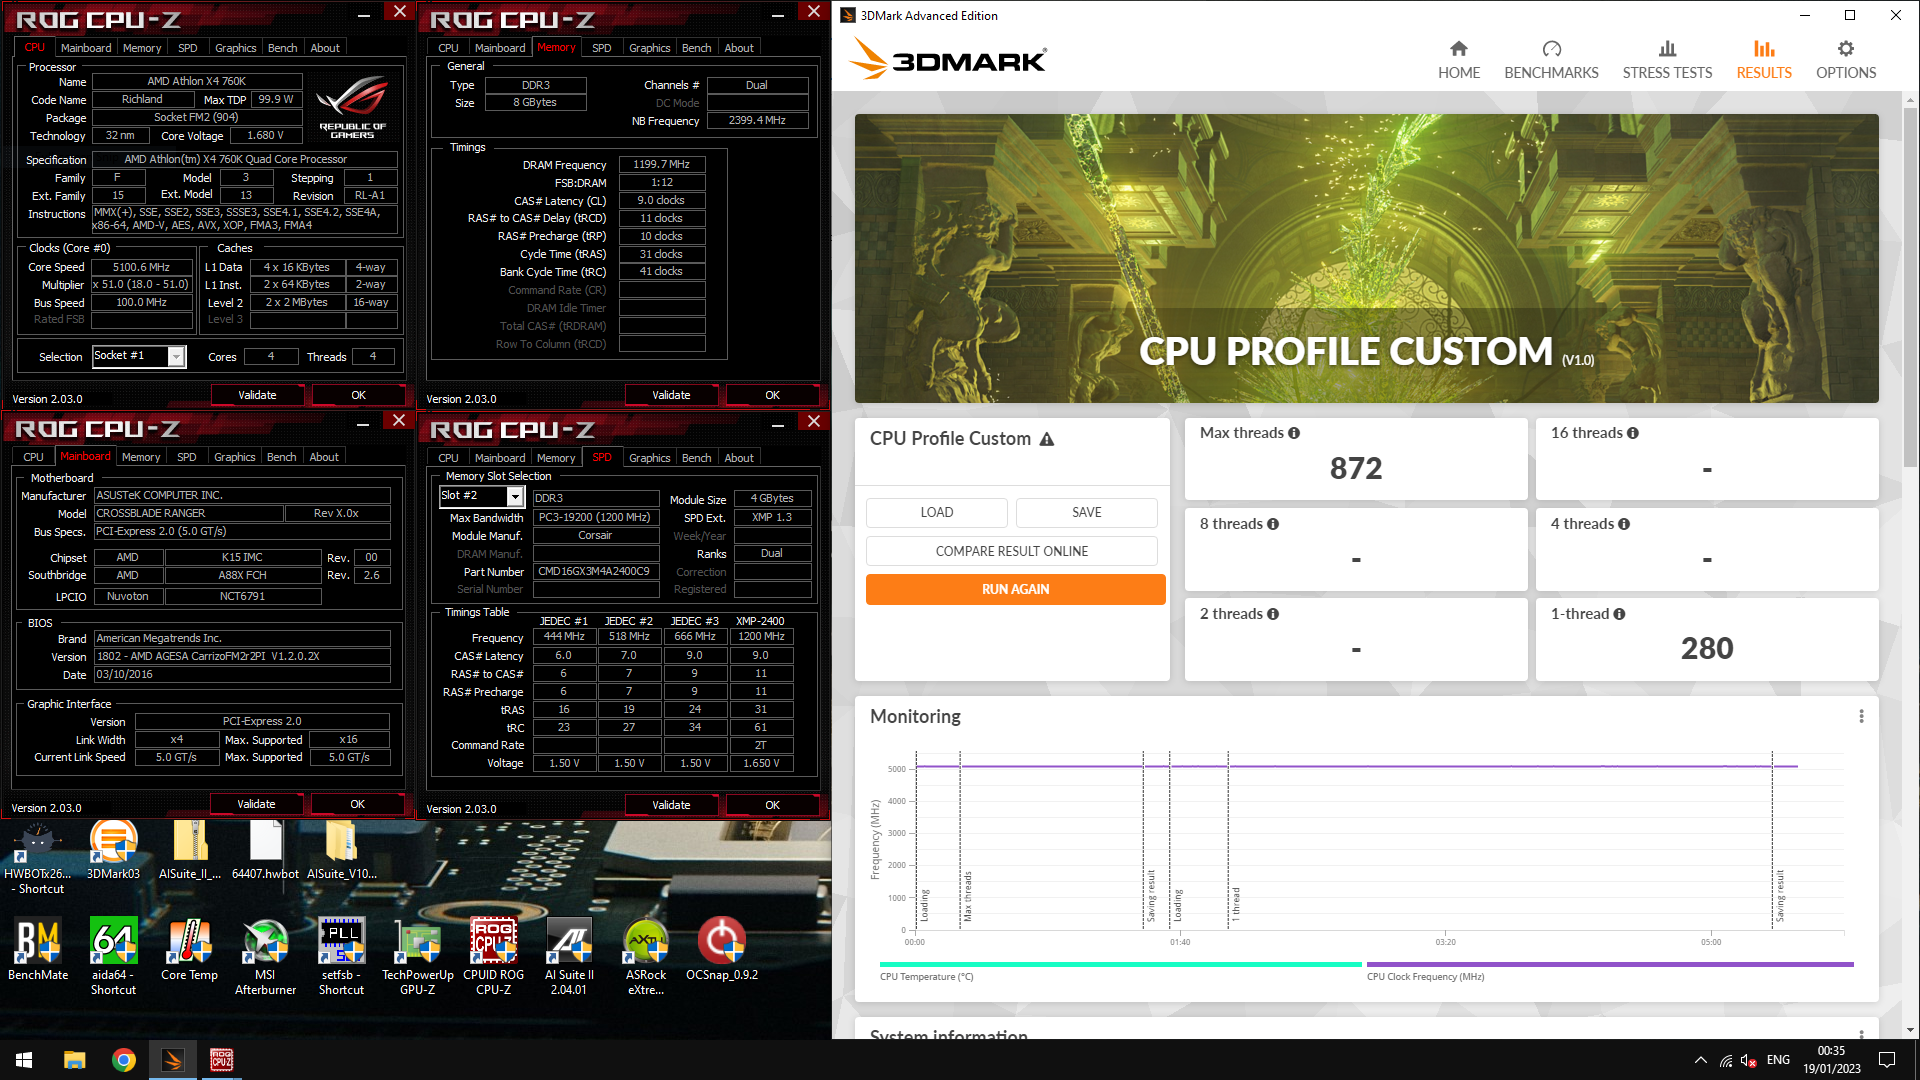Click the Core Speed 5100.6 MHz value
The height and width of the screenshot is (1080, 1920).
pos(141,267)
